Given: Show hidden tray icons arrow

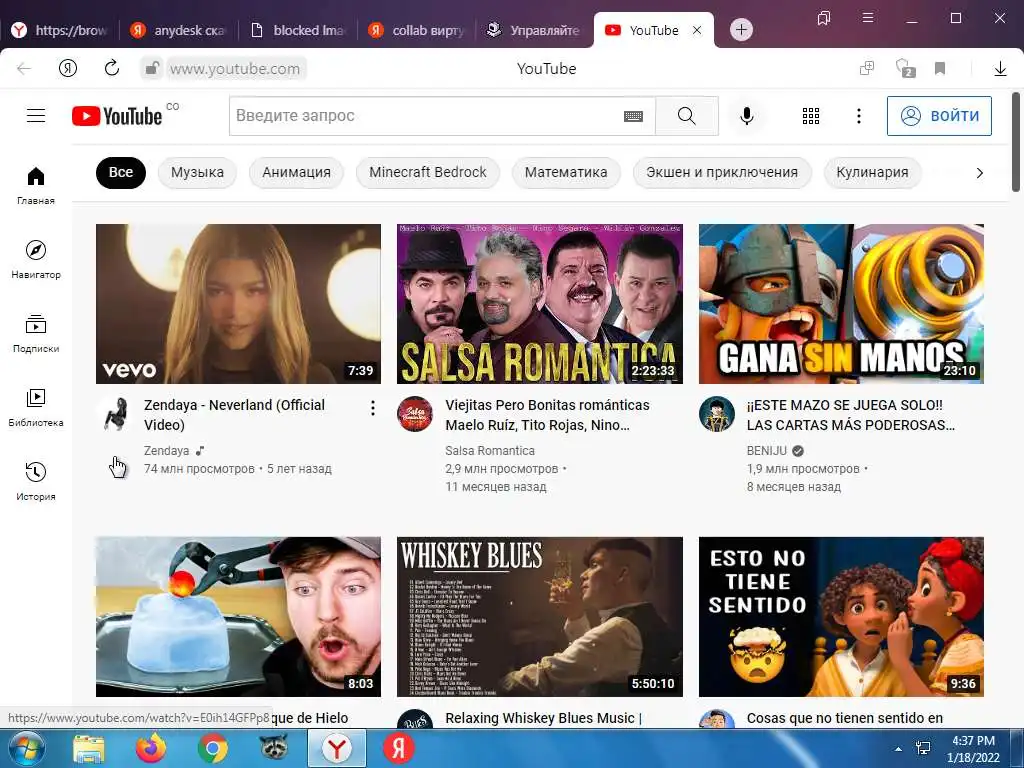Looking at the screenshot, I should (898, 749).
